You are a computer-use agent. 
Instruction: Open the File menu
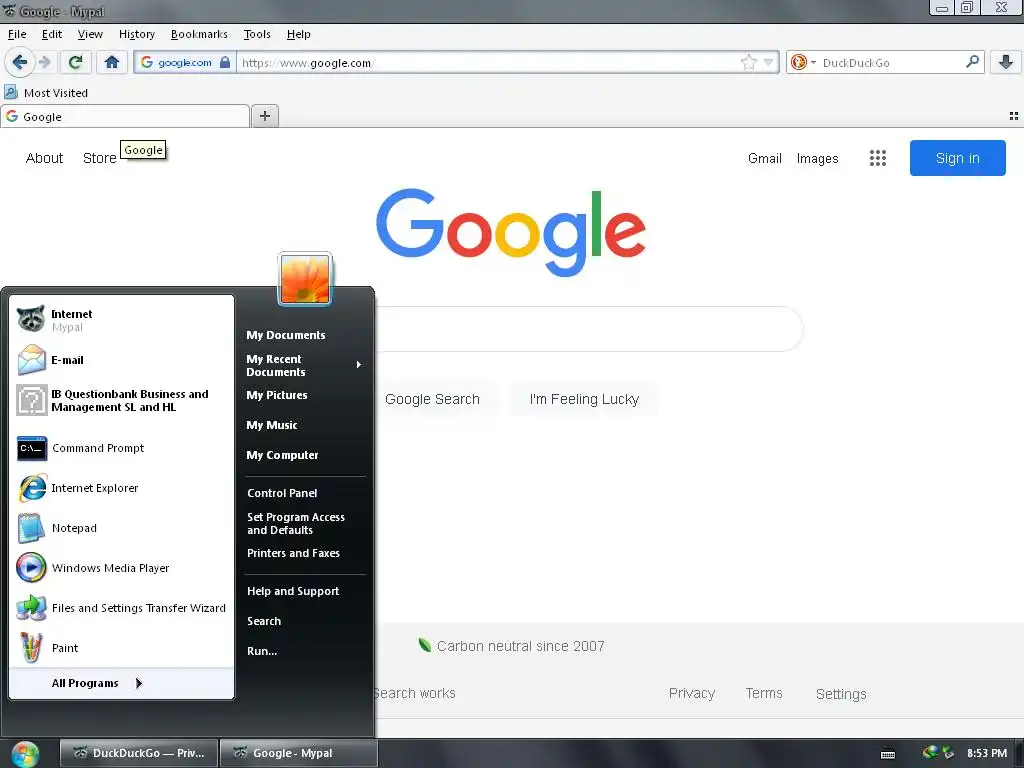(17, 34)
